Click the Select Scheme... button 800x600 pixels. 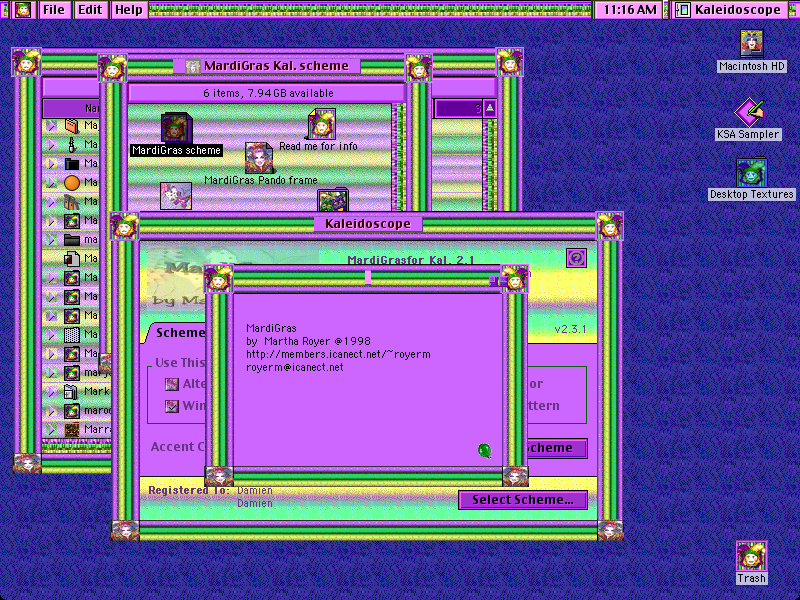pyautogui.click(x=523, y=500)
